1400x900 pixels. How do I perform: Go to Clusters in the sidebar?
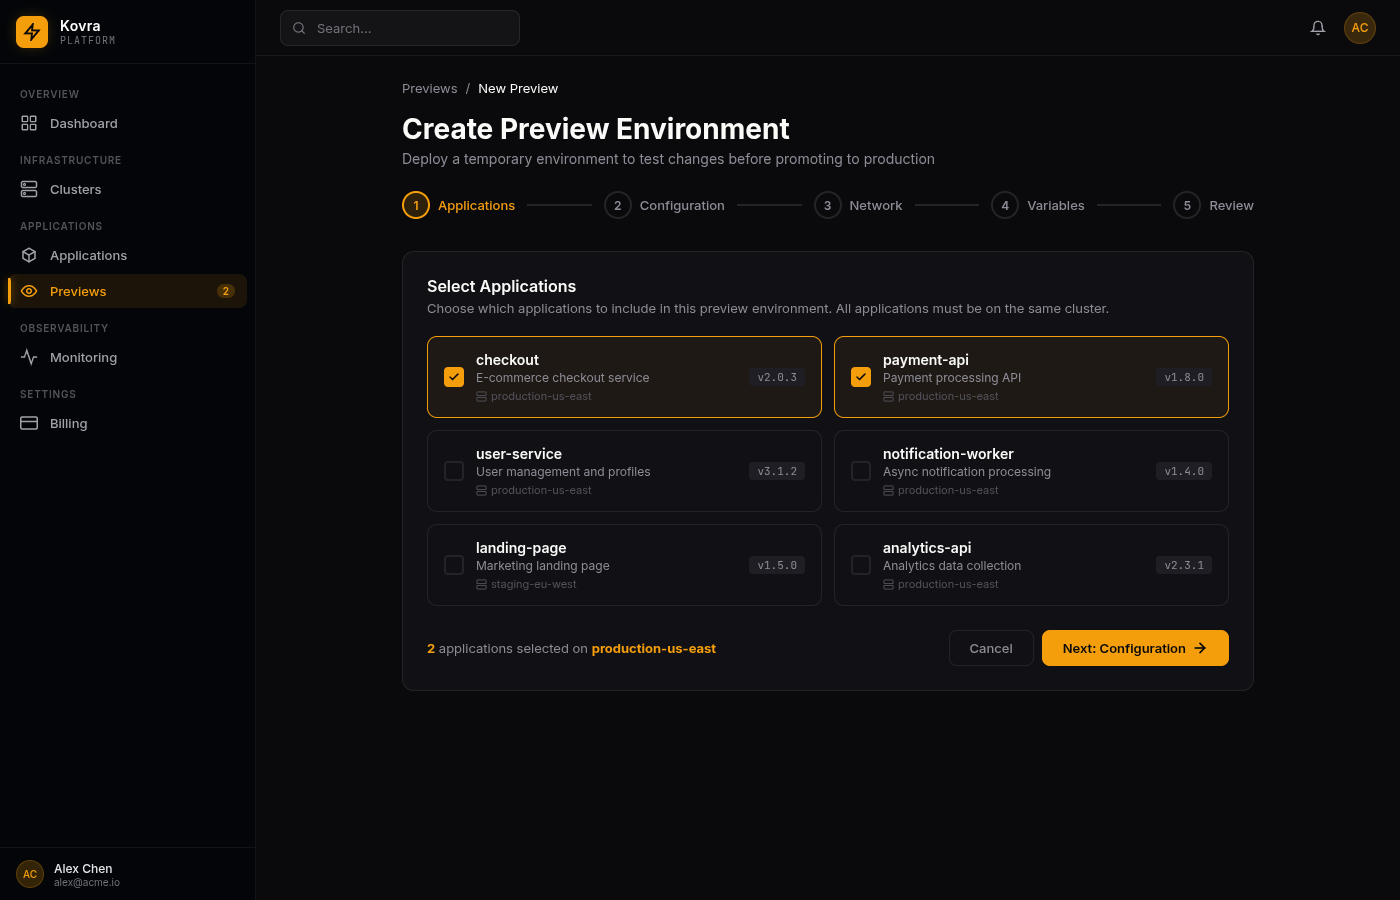coord(127,189)
